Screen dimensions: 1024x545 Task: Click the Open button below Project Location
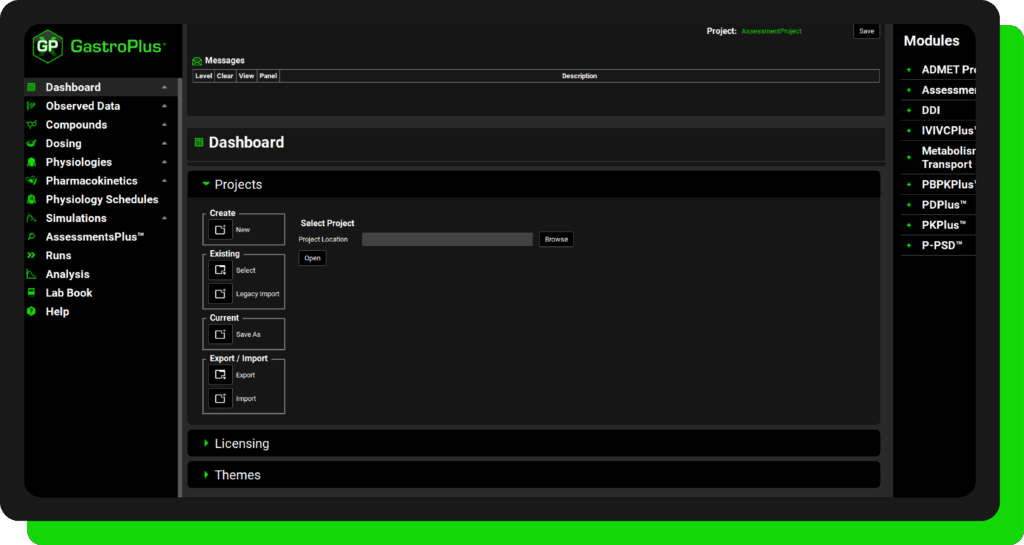[312, 258]
